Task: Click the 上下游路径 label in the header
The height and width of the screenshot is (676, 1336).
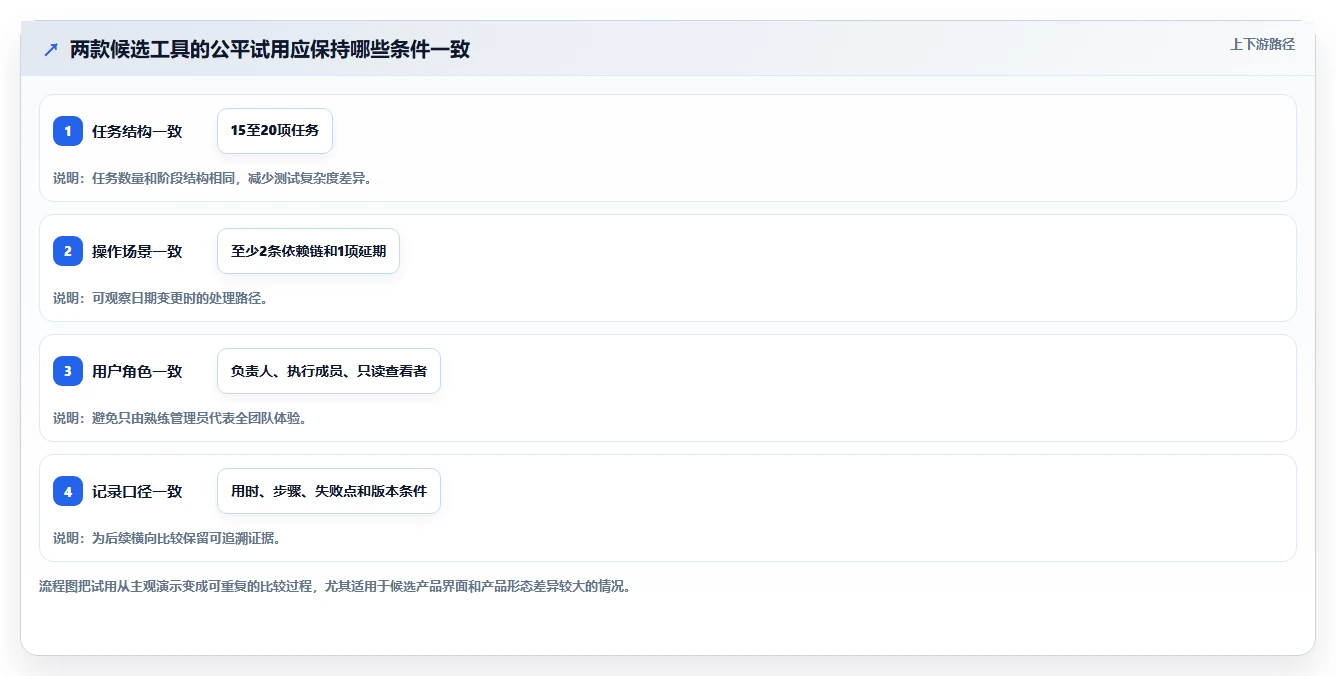Action: [x=1262, y=44]
